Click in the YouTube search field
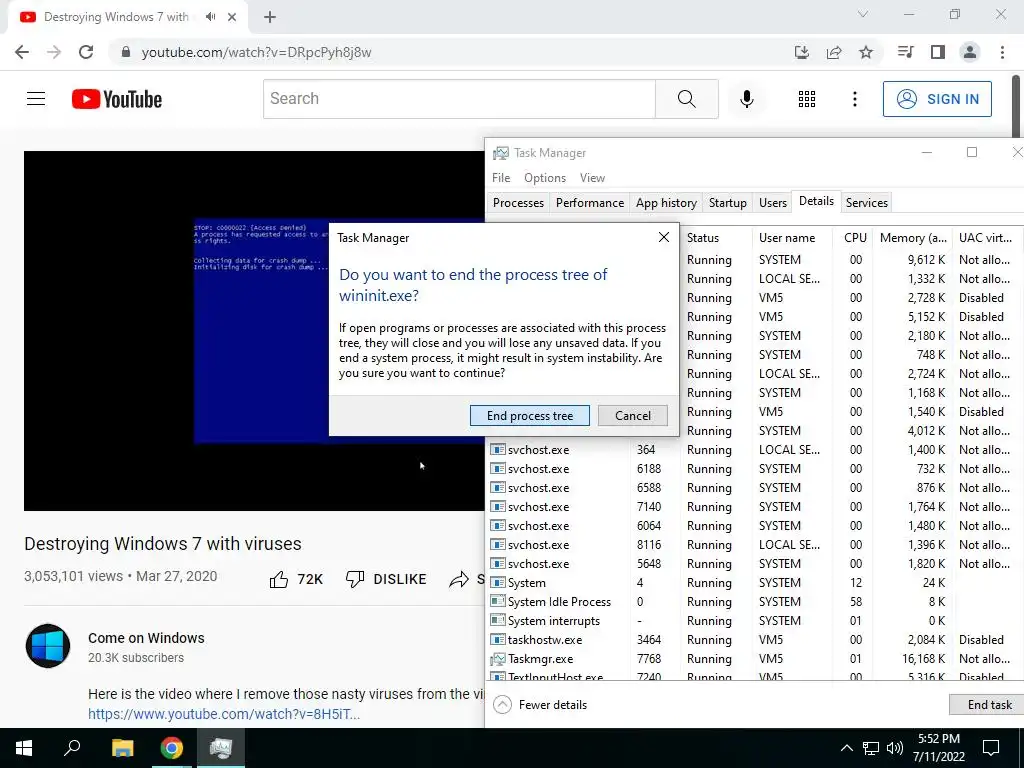This screenshot has height=768, width=1024. [x=459, y=99]
